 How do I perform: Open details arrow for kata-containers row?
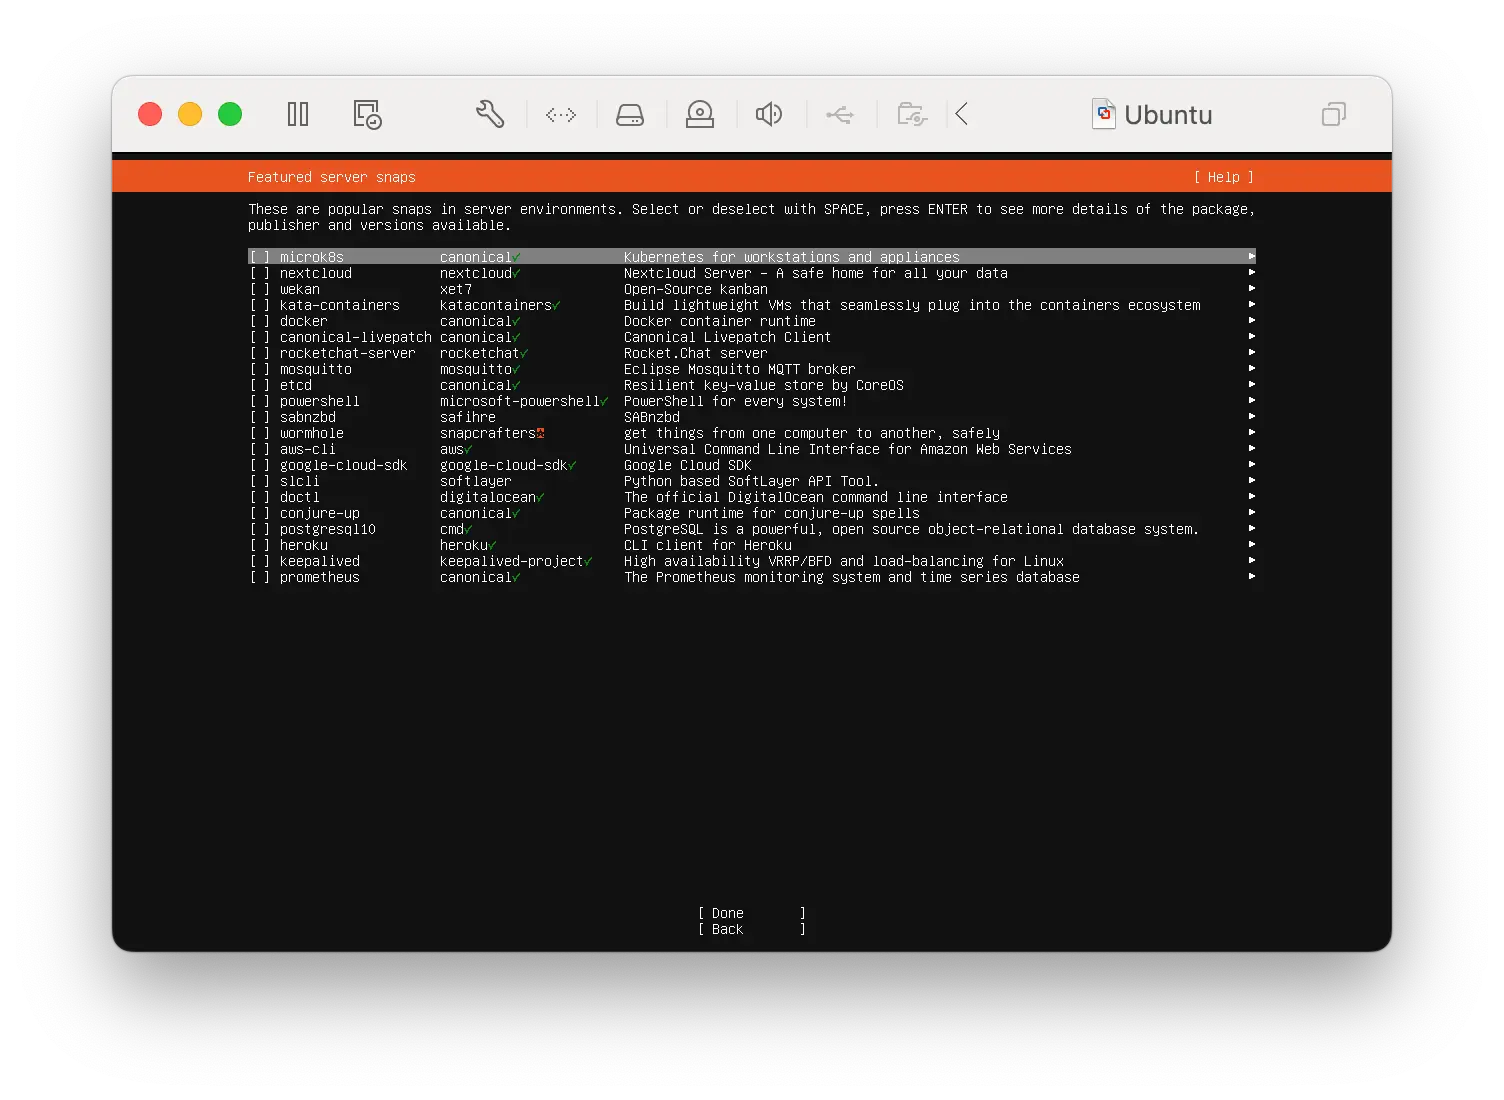1251,305
